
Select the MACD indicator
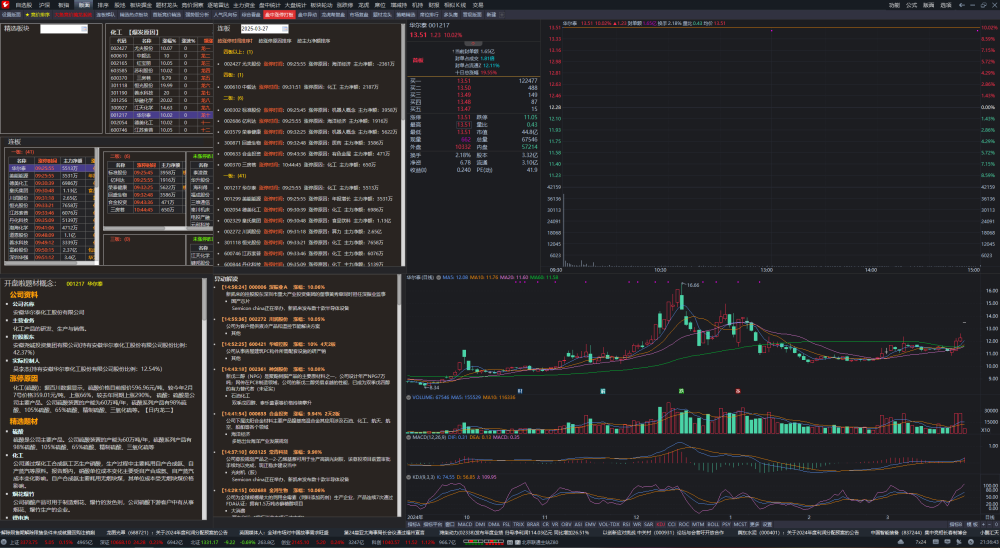coord(465,525)
